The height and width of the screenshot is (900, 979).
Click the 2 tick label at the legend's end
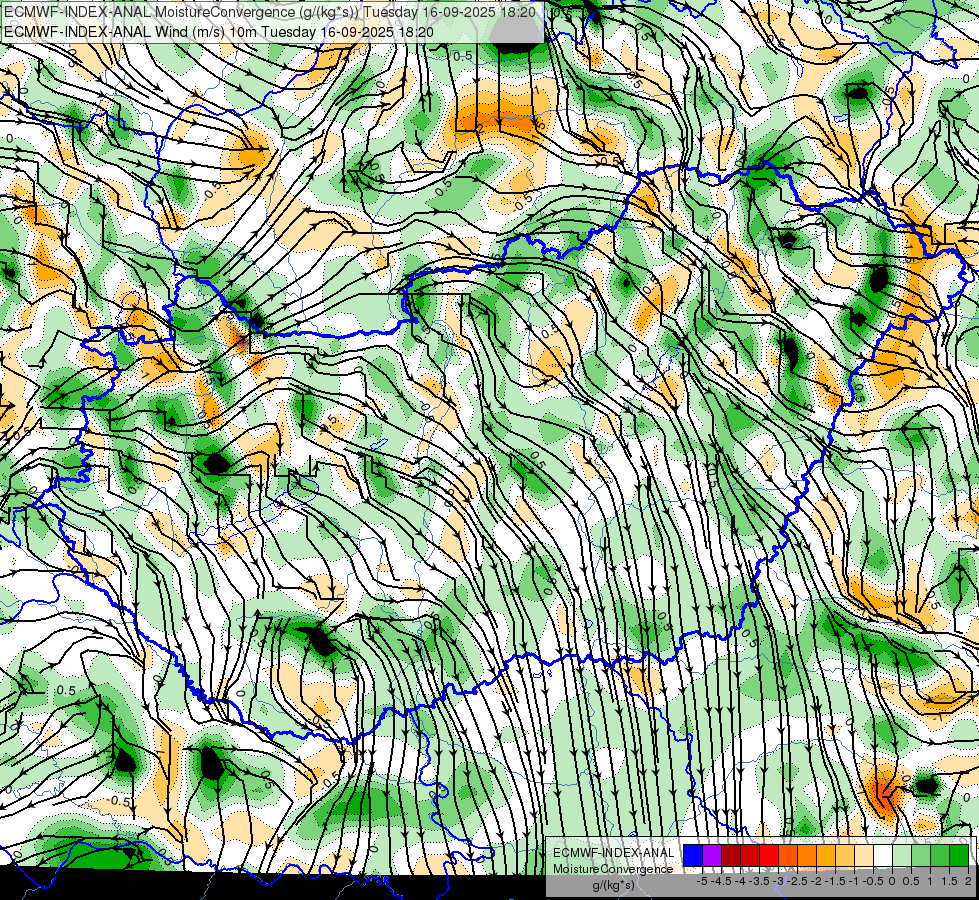(968, 881)
